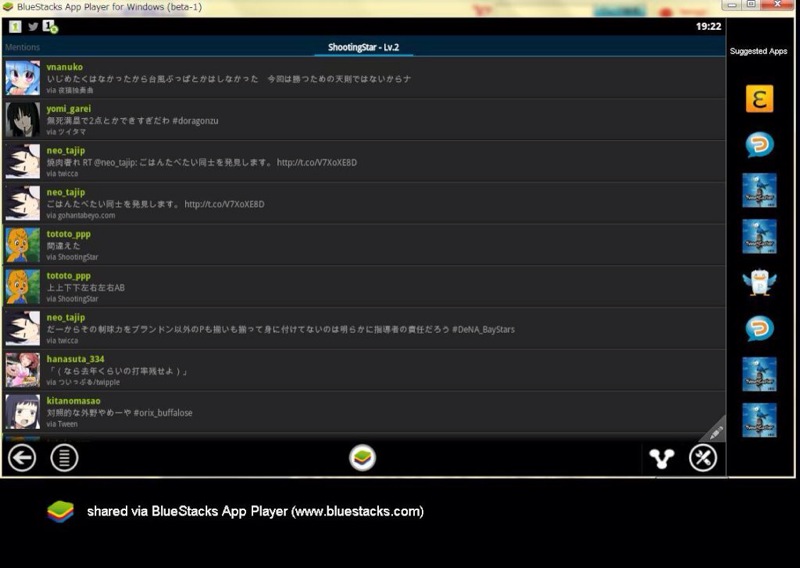The height and width of the screenshot is (568, 800).
Task: Select username kitanomasao
Action: (73, 401)
